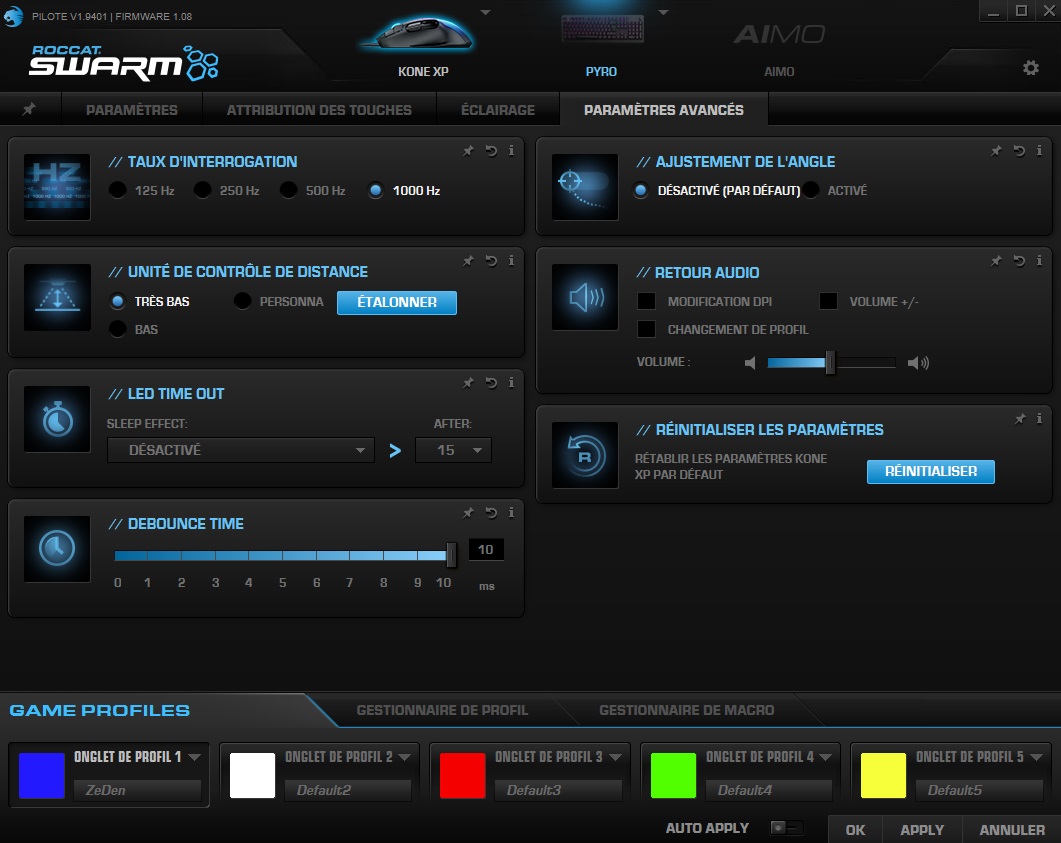Click the Taux d'interrogation HZ icon
The image size is (1061, 843).
click(x=56, y=186)
